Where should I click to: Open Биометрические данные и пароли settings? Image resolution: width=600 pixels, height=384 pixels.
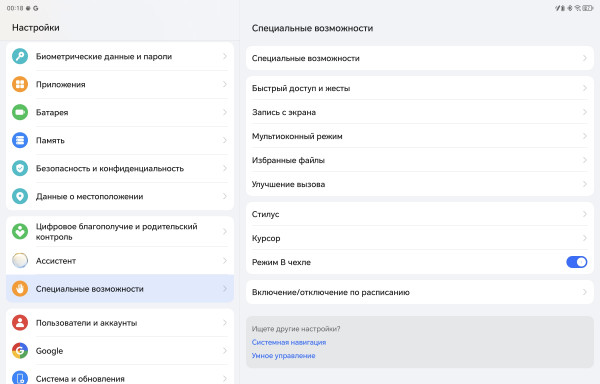120,56
